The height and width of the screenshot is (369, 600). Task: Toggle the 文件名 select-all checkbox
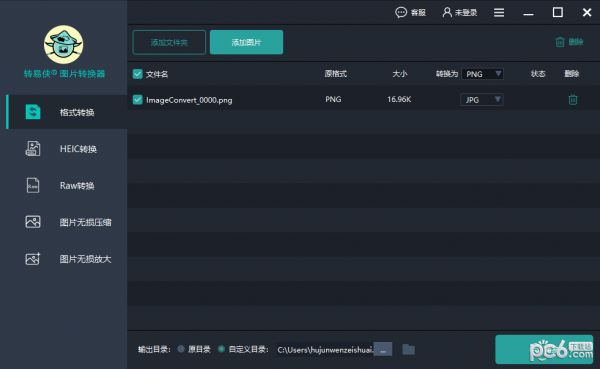[x=137, y=74]
